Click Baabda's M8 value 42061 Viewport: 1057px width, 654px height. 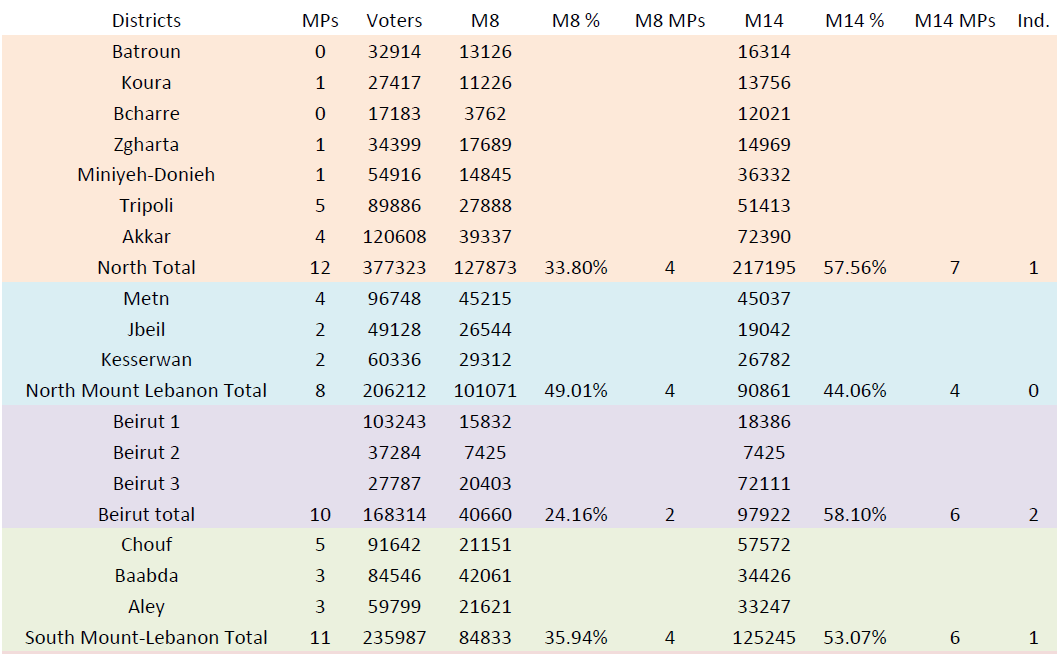[485, 576]
